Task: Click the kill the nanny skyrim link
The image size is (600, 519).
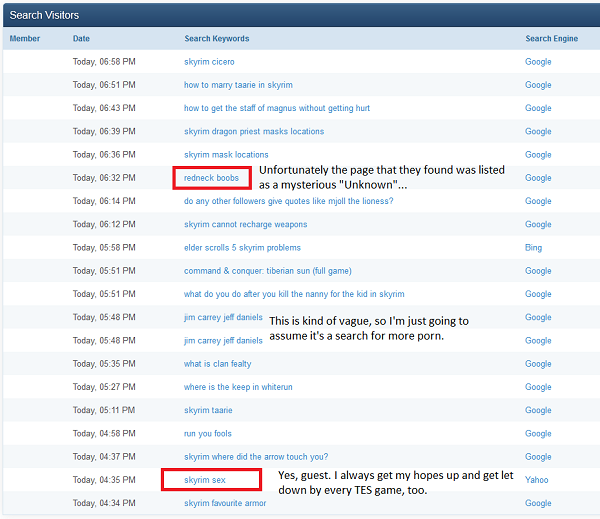Action: point(294,294)
